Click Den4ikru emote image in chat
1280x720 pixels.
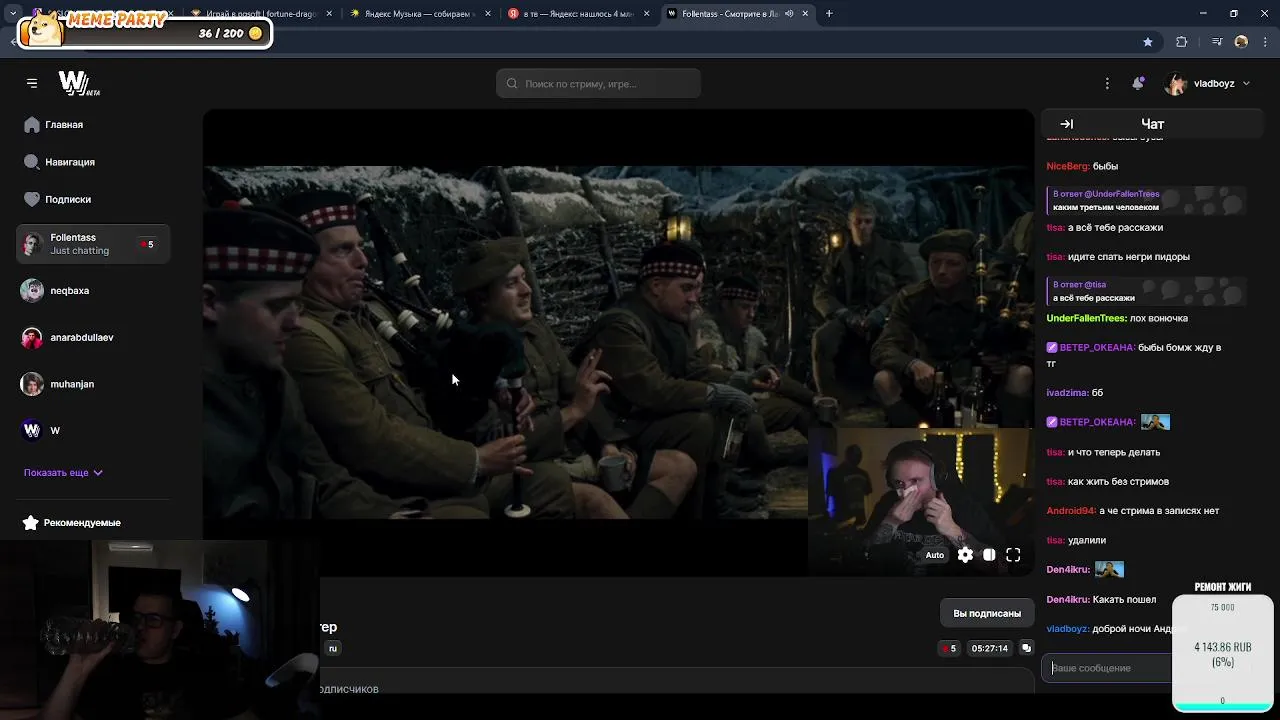click(1109, 570)
